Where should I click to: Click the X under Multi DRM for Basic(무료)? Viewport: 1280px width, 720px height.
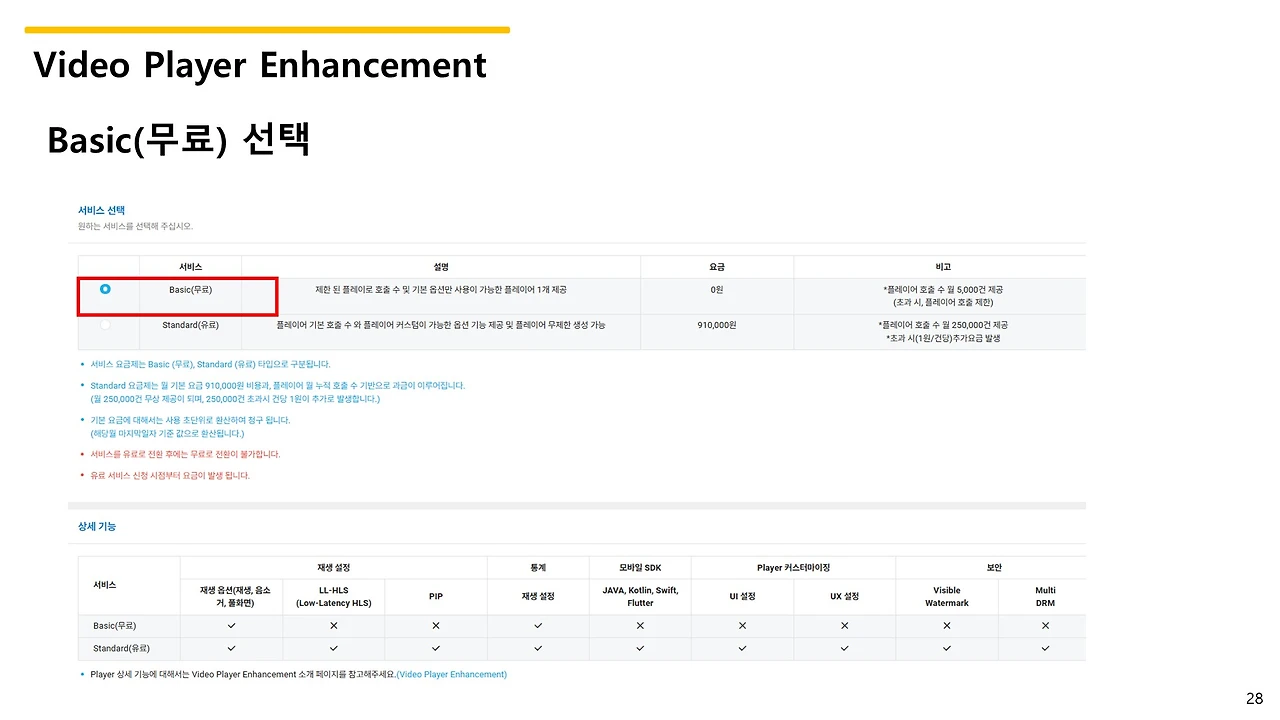pyautogui.click(x=1044, y=625)
